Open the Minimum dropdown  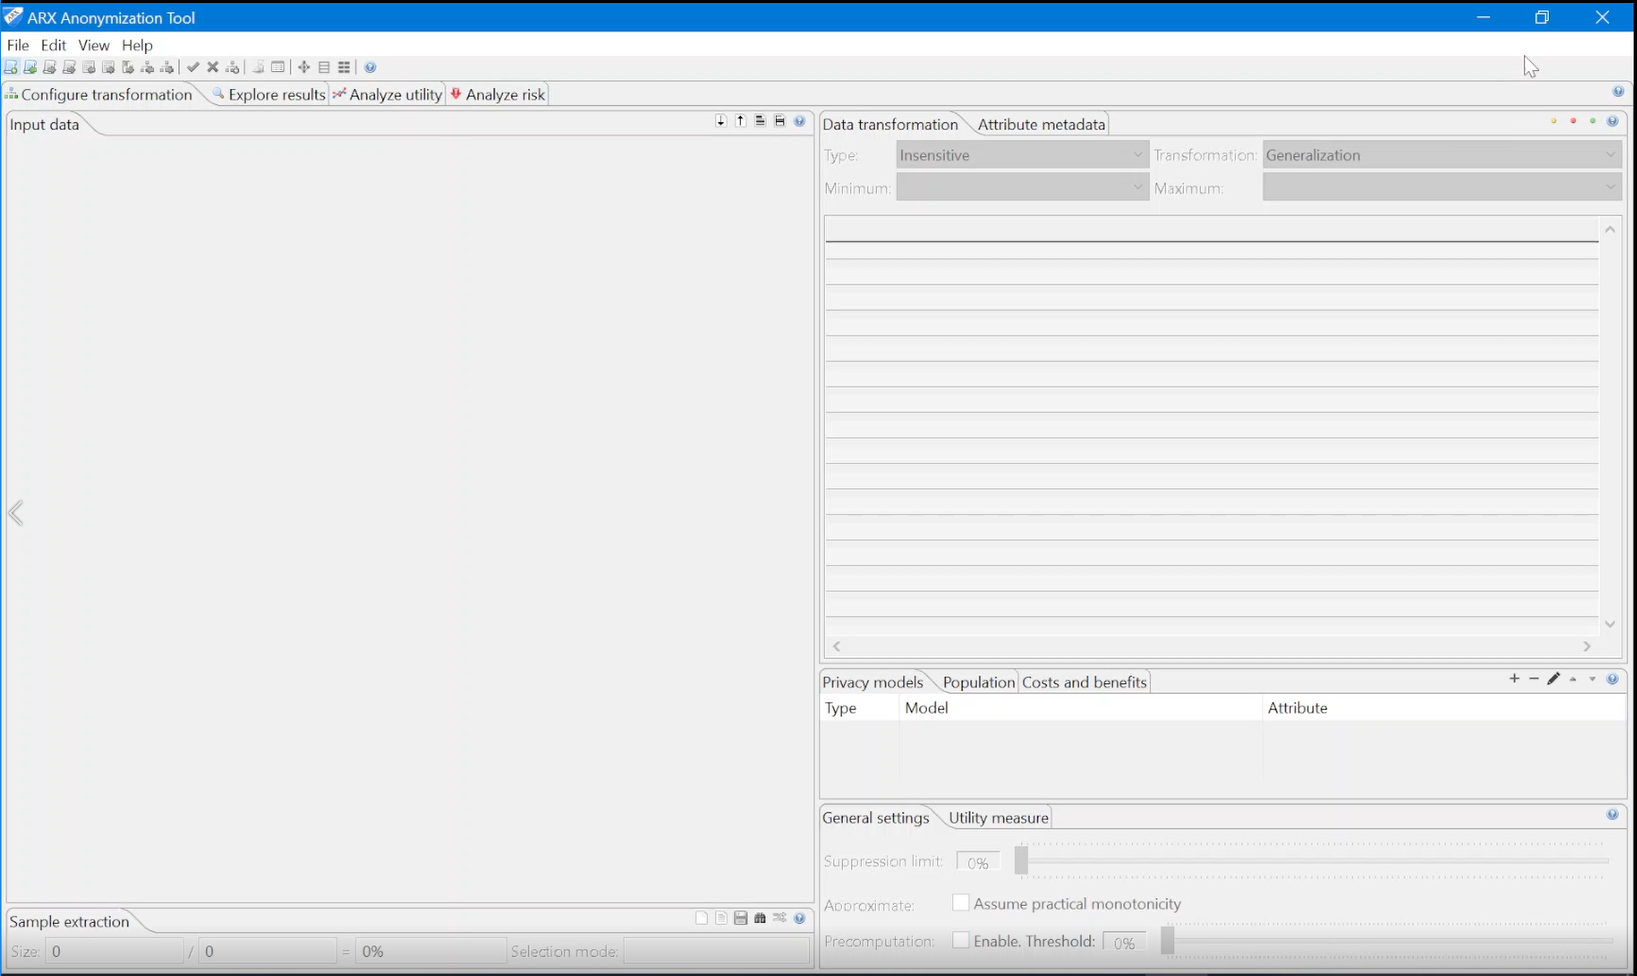(x=1022, y=187)
